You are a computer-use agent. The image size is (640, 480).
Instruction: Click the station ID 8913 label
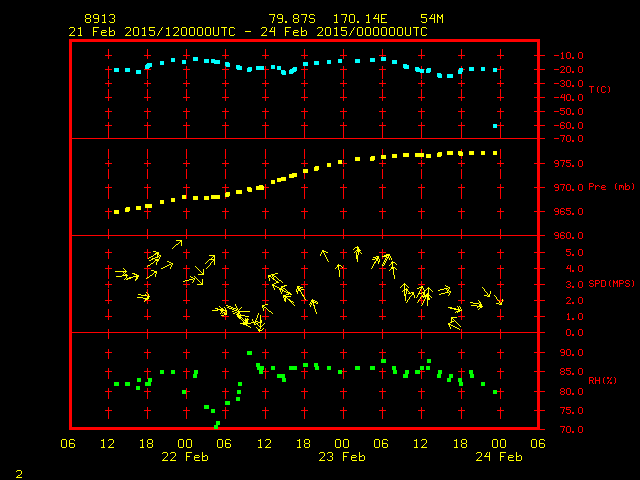click(101, 19)
